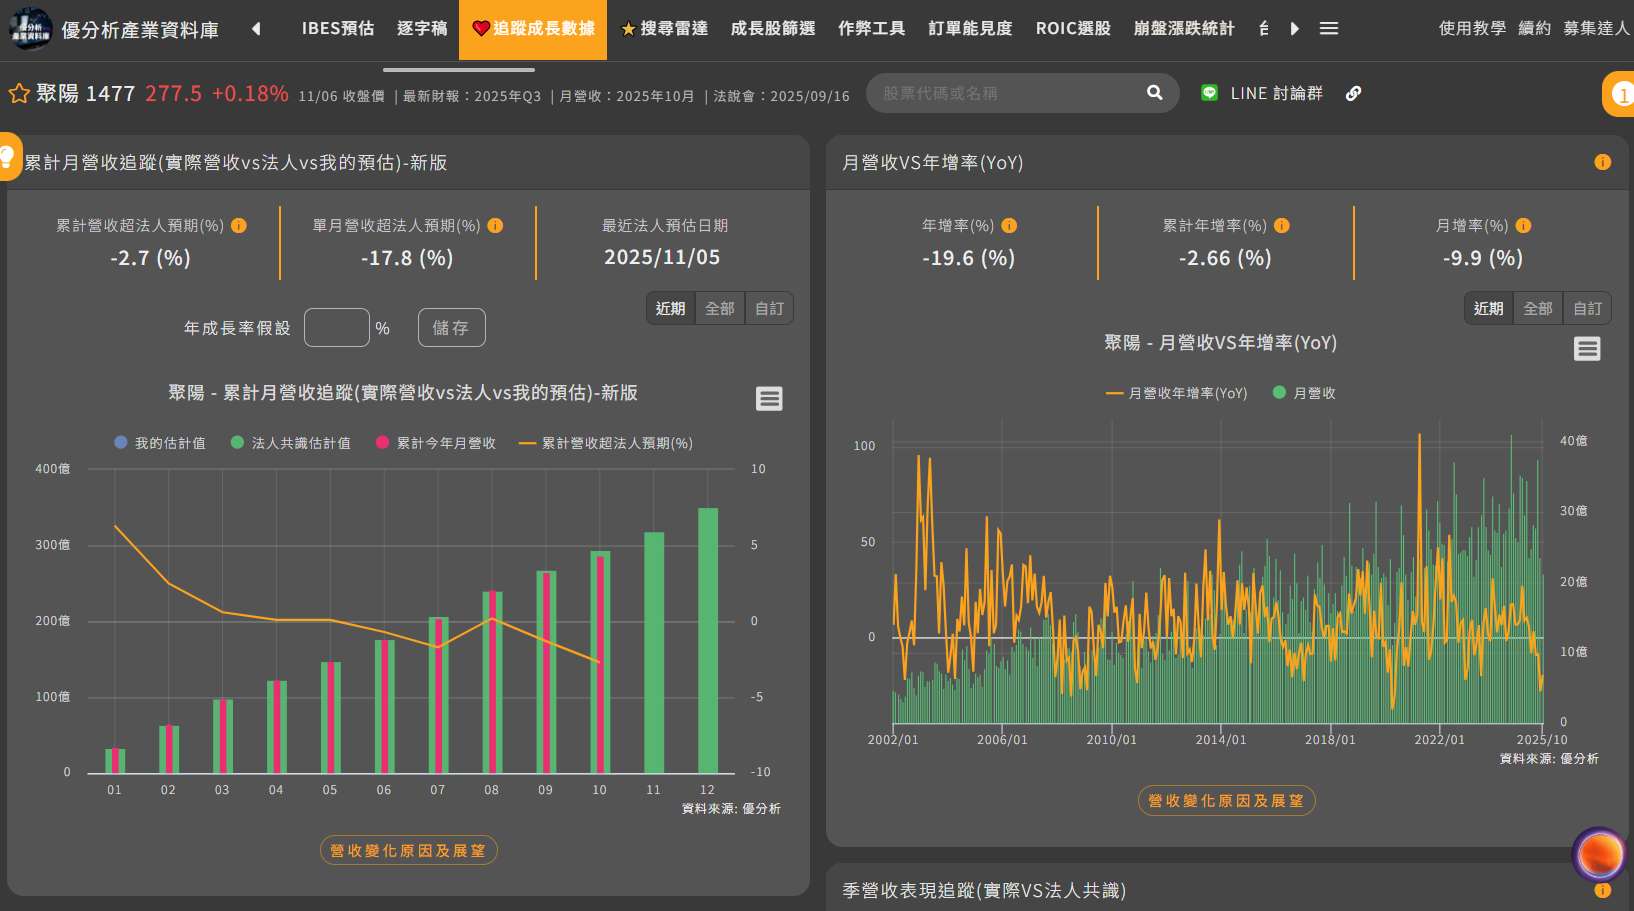Click info icon next to 累計營收超法人預期
This screenshot has height=911, width=1634.
239,226
